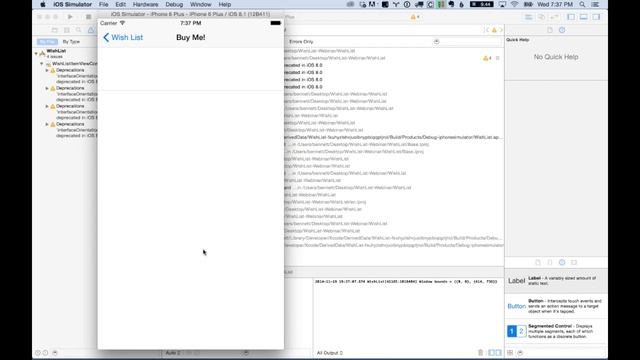Switch to the Standard editor
Screen dimensions: 640x360
click(x=529, y=17)
